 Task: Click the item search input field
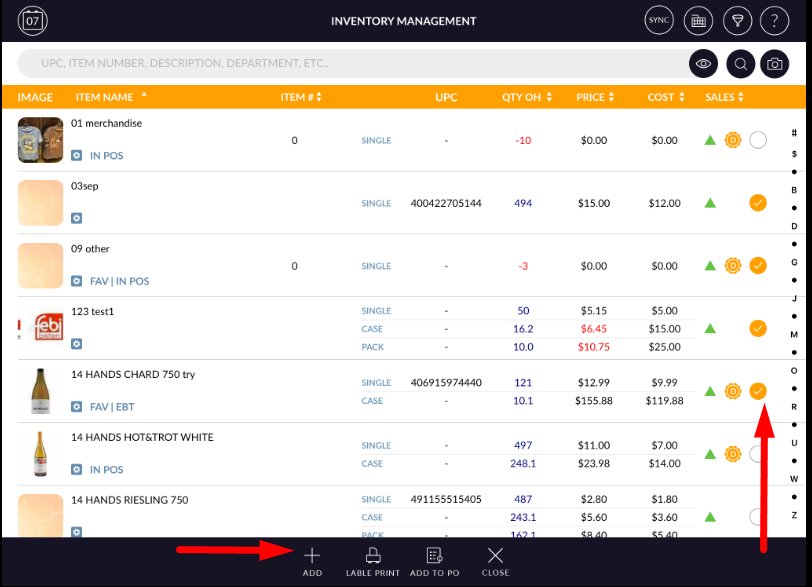350,64
